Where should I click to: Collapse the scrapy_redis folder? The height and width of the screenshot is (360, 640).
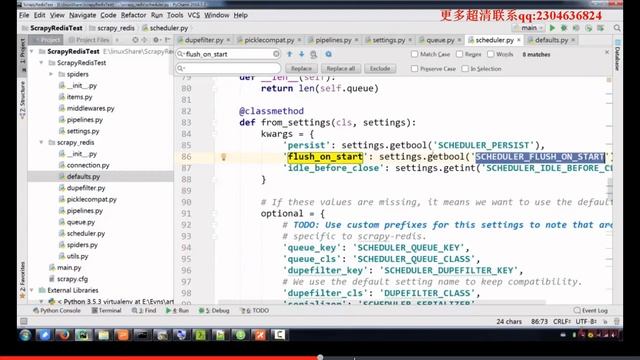tap(41, 142)
